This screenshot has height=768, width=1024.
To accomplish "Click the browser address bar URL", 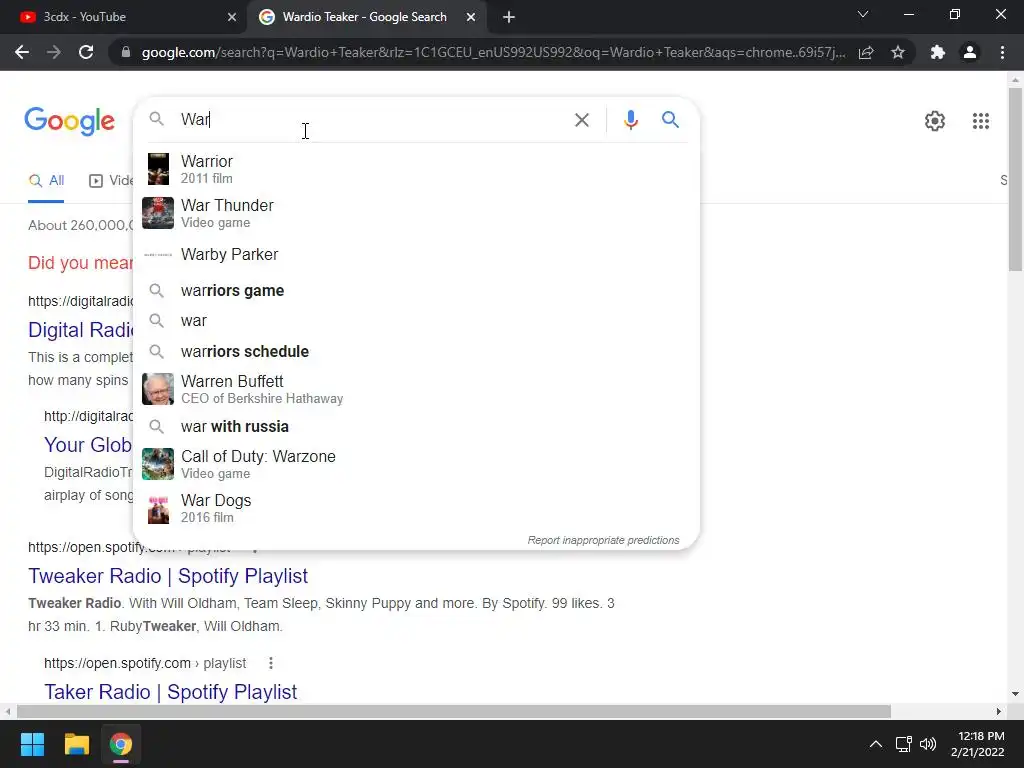I will [493, 52].
